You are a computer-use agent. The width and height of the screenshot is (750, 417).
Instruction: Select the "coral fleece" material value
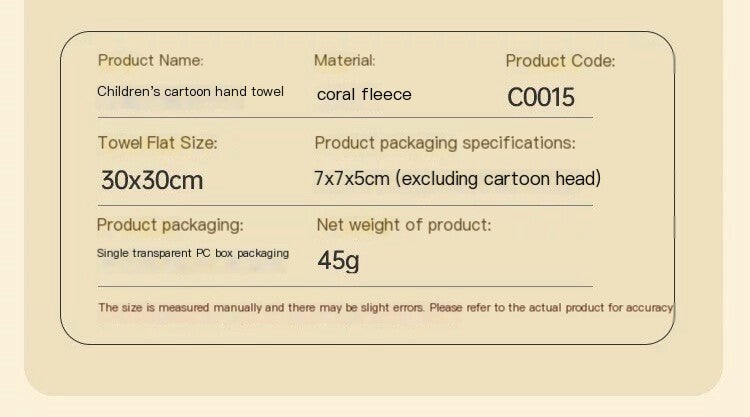[364, 95]
